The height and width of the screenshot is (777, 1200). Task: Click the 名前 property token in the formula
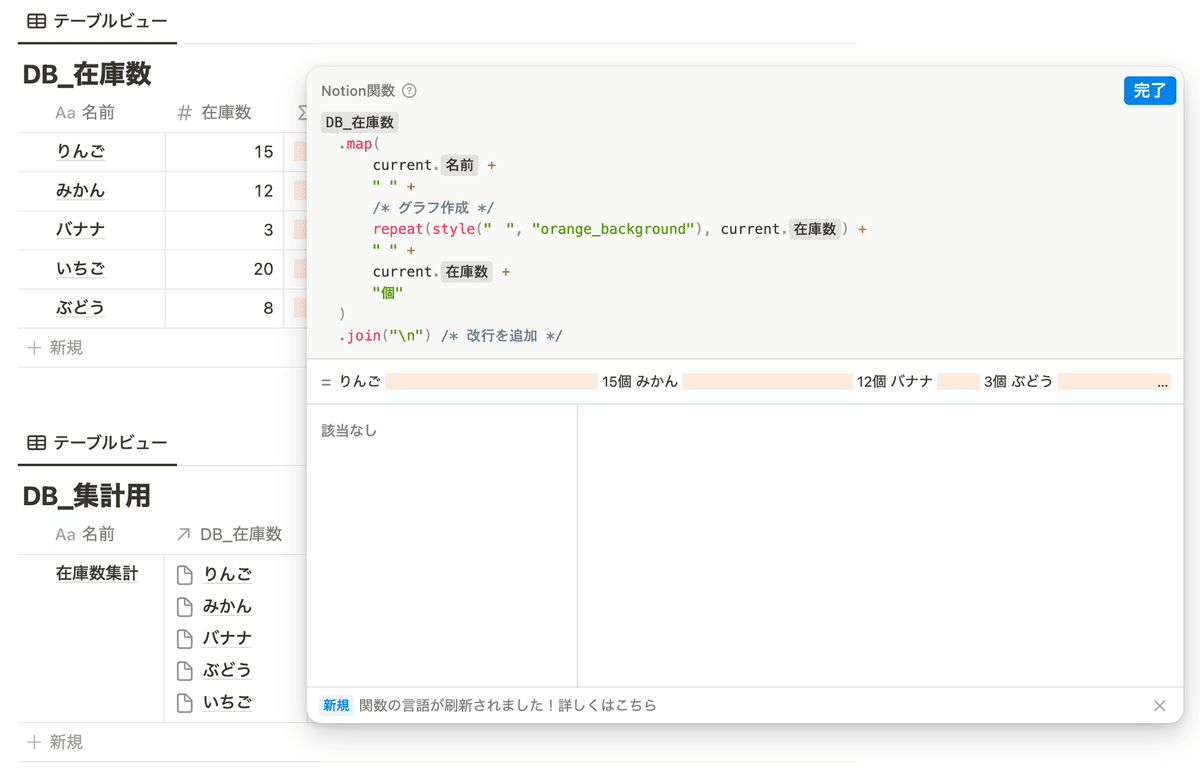(459, 165)
